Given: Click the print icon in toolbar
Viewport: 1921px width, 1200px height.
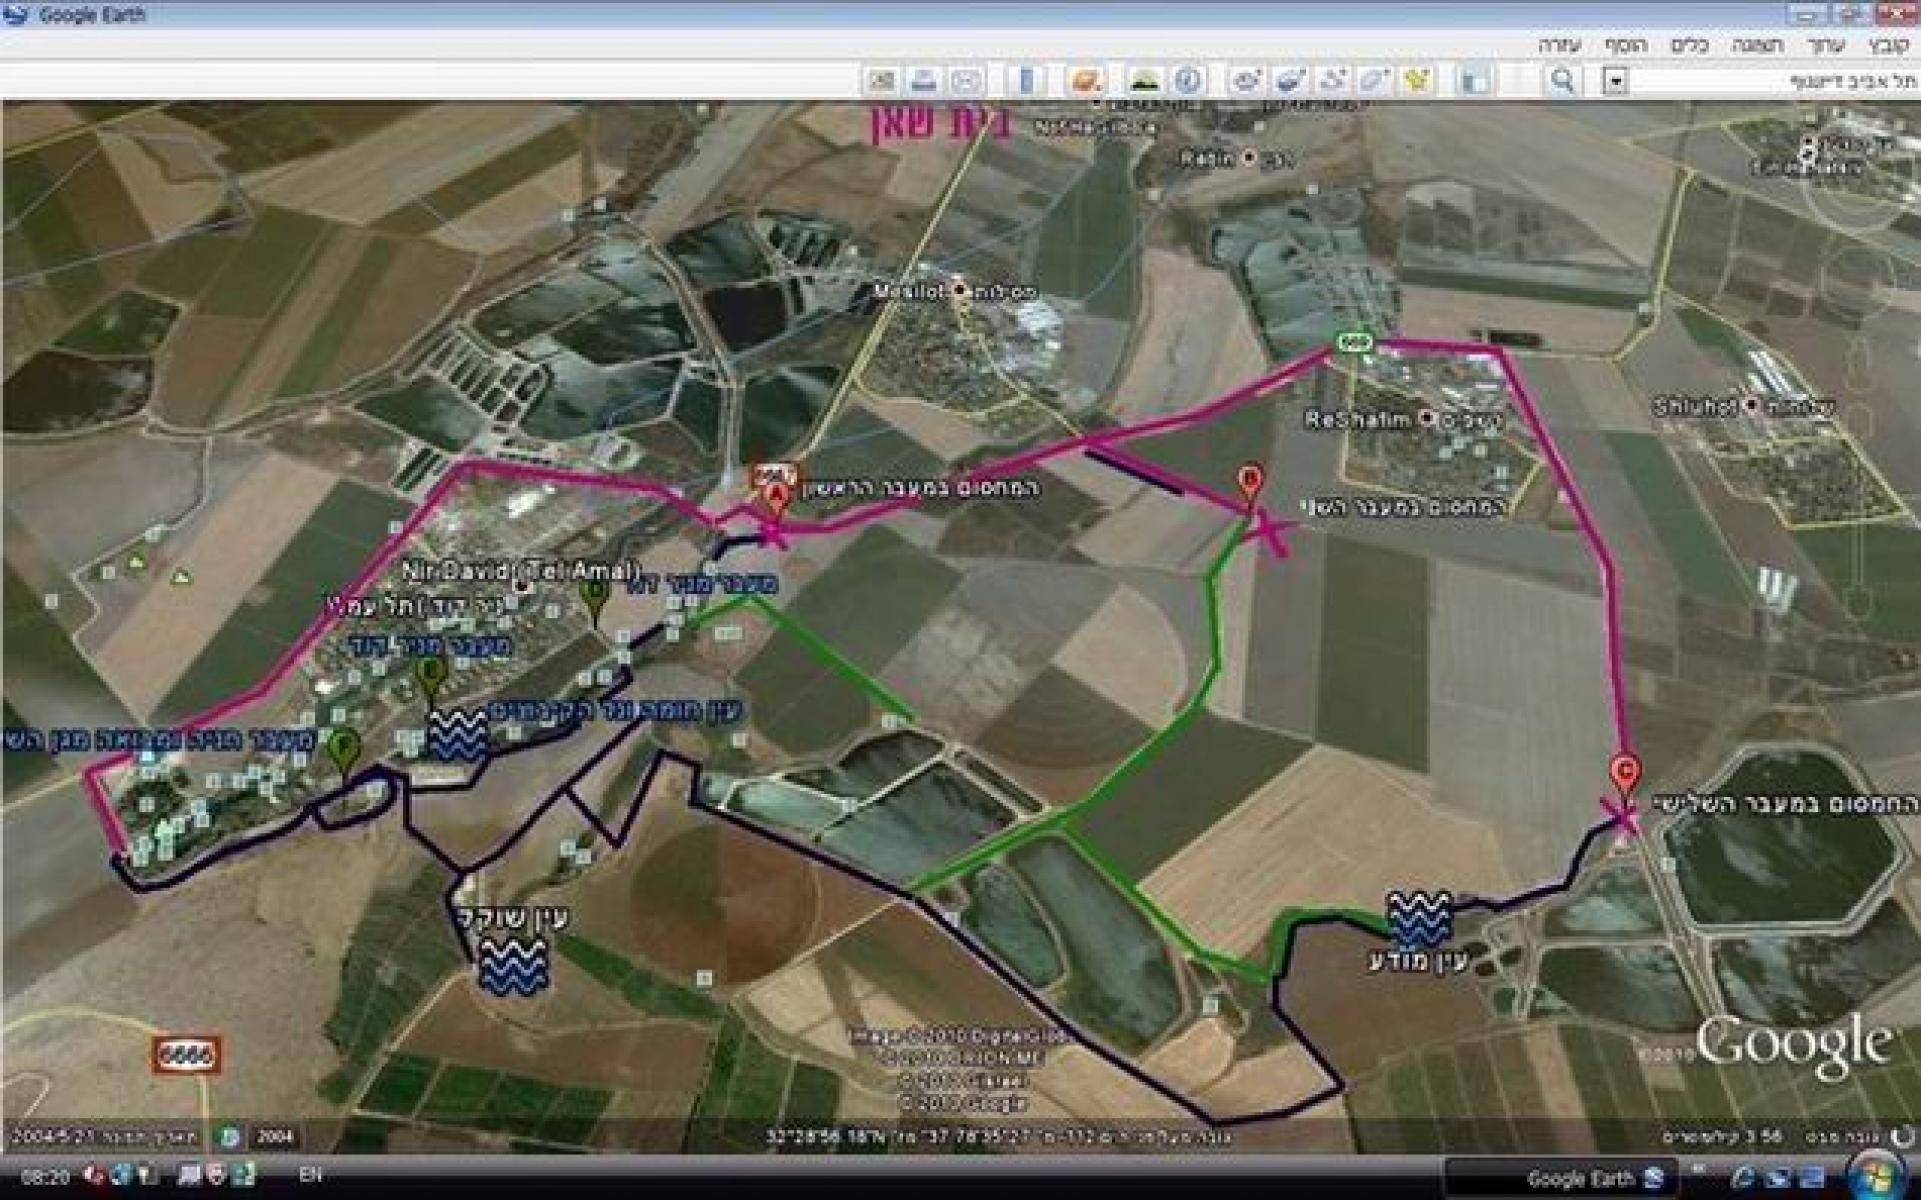Looking at the screenshot, I should coord(924,80).
